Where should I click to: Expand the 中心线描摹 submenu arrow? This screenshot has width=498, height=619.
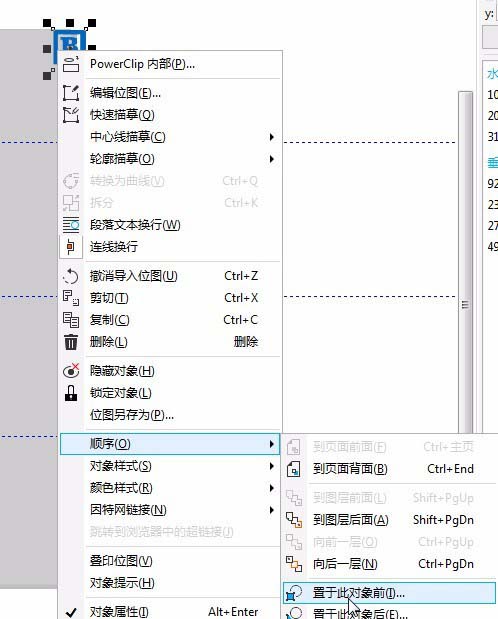271,137
